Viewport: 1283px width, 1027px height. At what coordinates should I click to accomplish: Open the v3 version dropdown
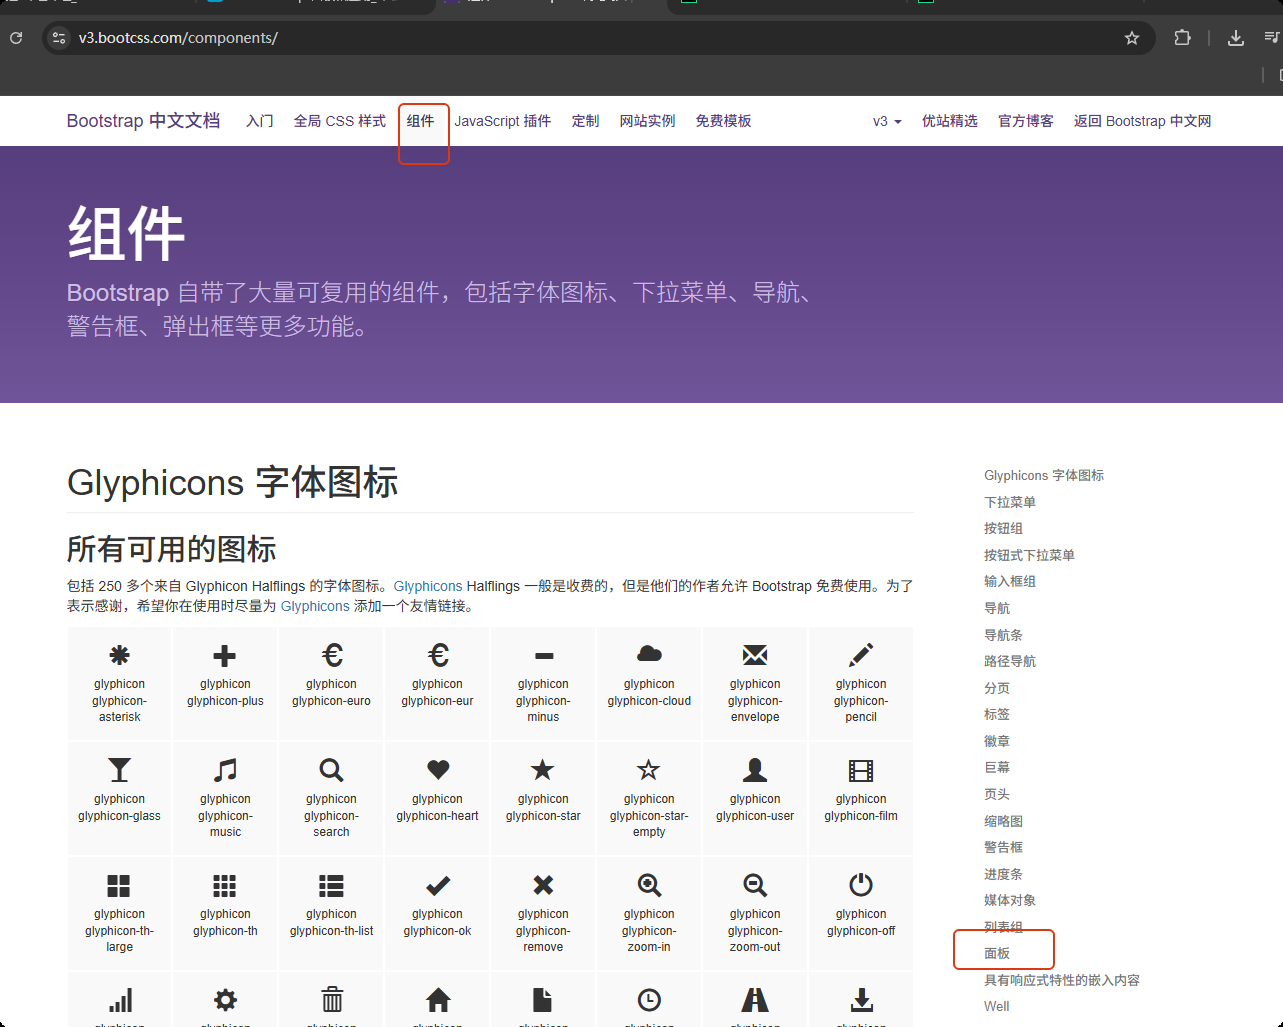click(x=887, y=121)
